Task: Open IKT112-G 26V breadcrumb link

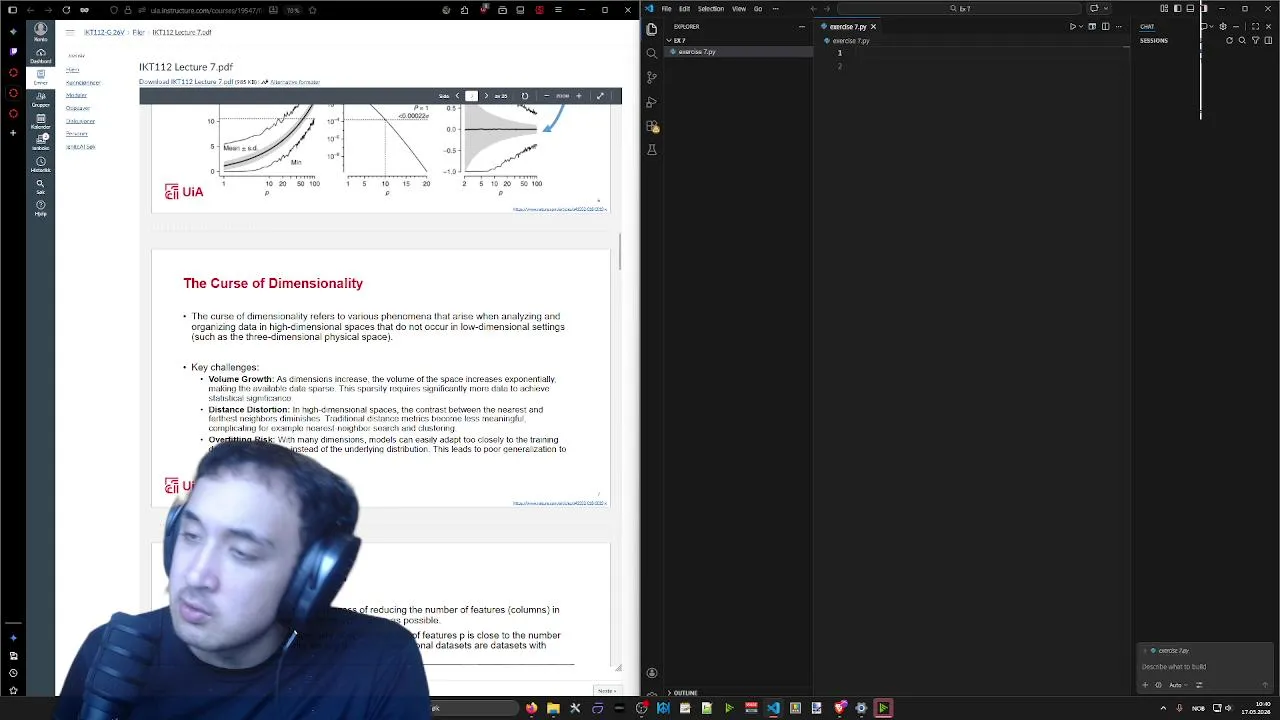Action: [x=104, y=33]
